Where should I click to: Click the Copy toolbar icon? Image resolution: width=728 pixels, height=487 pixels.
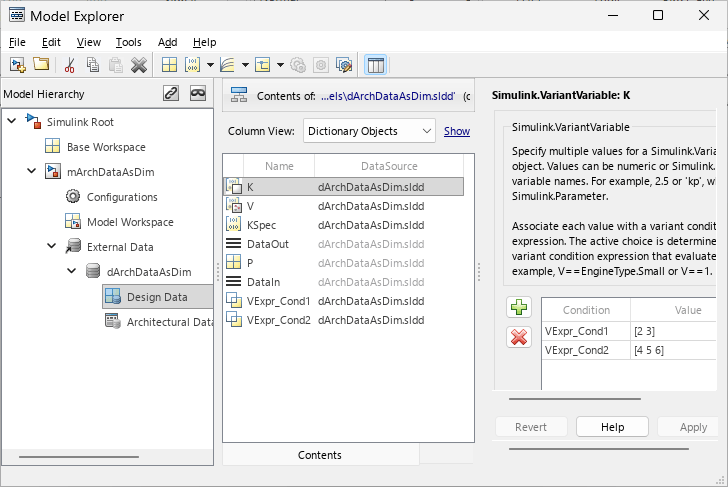[x=93, y=65]
